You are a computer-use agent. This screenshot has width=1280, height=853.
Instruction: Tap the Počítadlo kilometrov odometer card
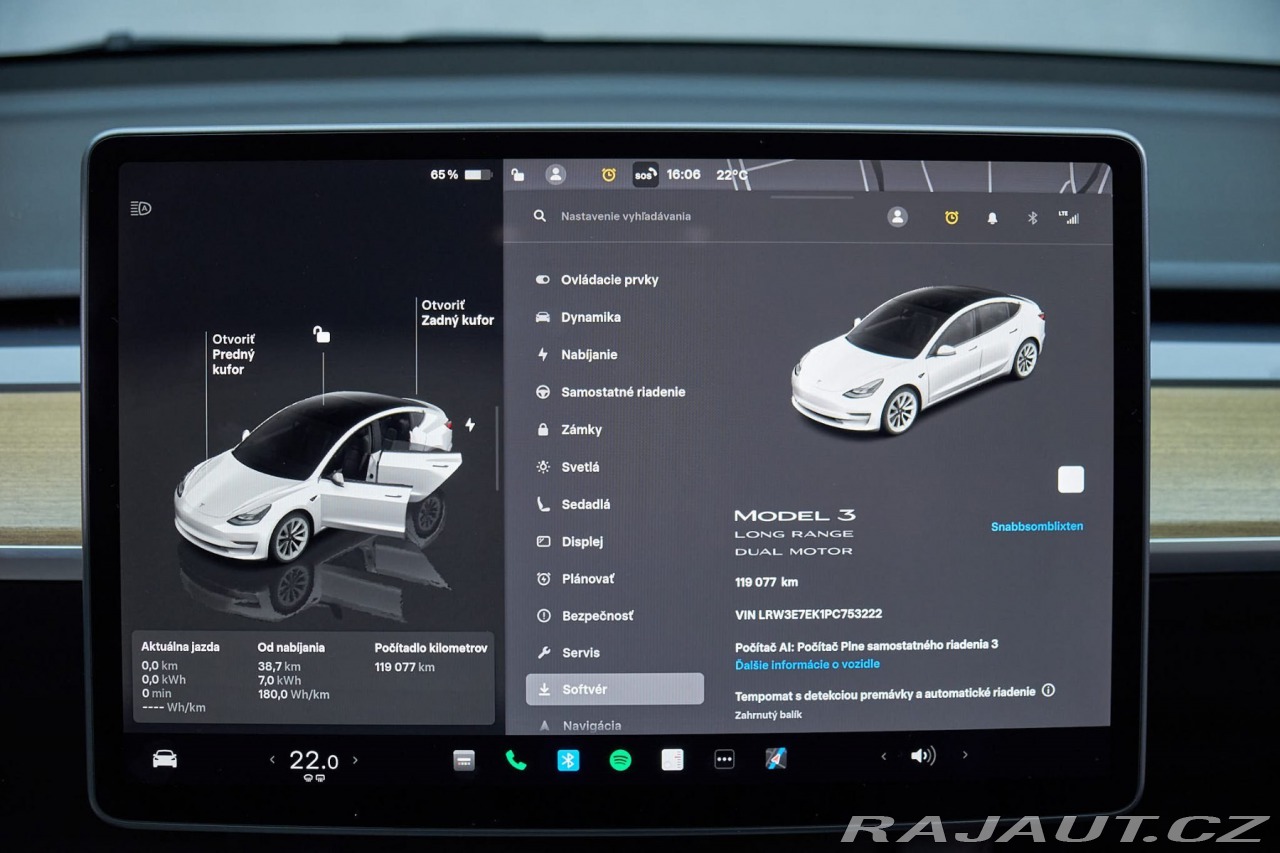pos(431,656)
